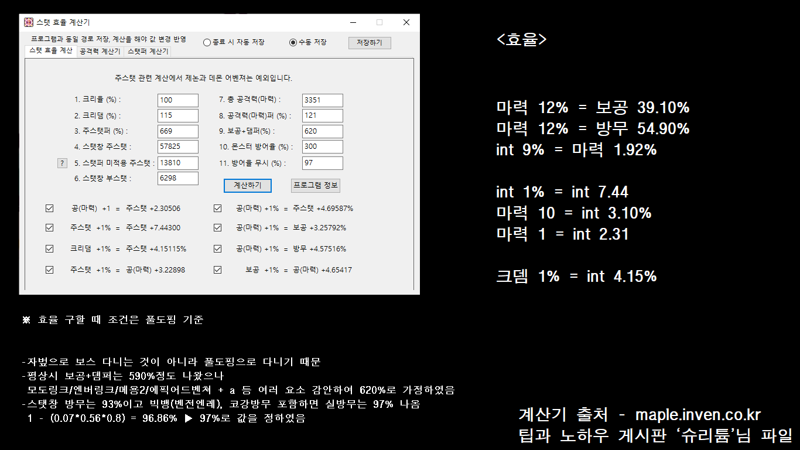Click the '크리뎀 (%)' input field with 115
This screenshot has height=450, width=800.
(178, 116)
